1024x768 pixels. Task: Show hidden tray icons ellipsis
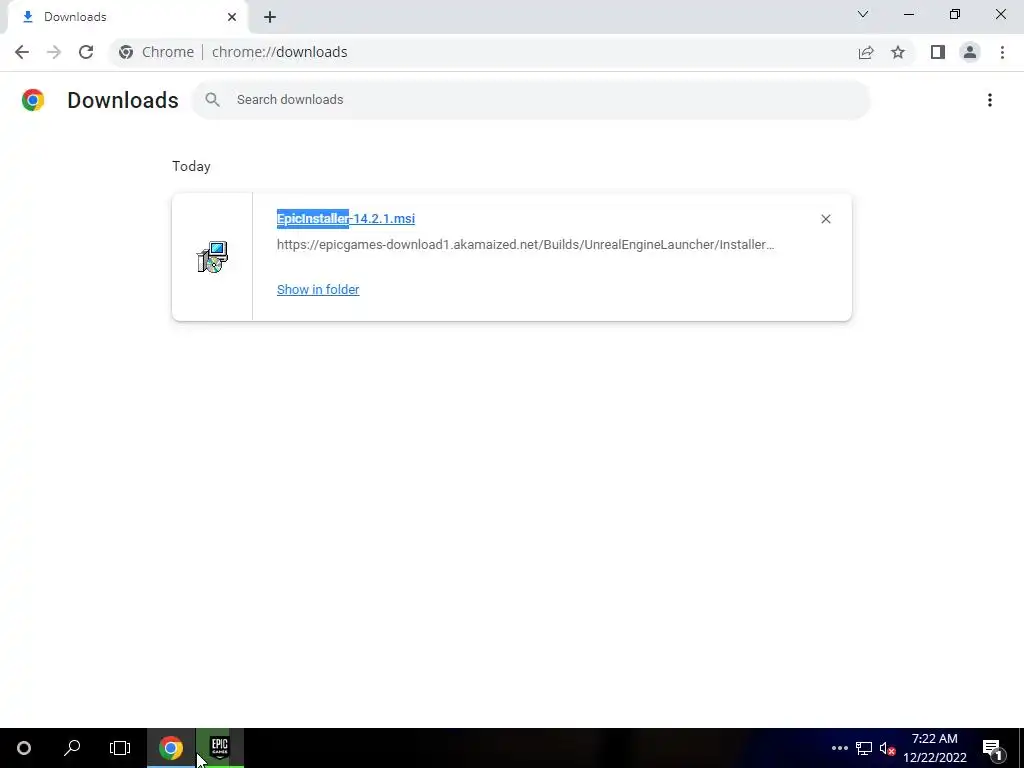point(839,748)
